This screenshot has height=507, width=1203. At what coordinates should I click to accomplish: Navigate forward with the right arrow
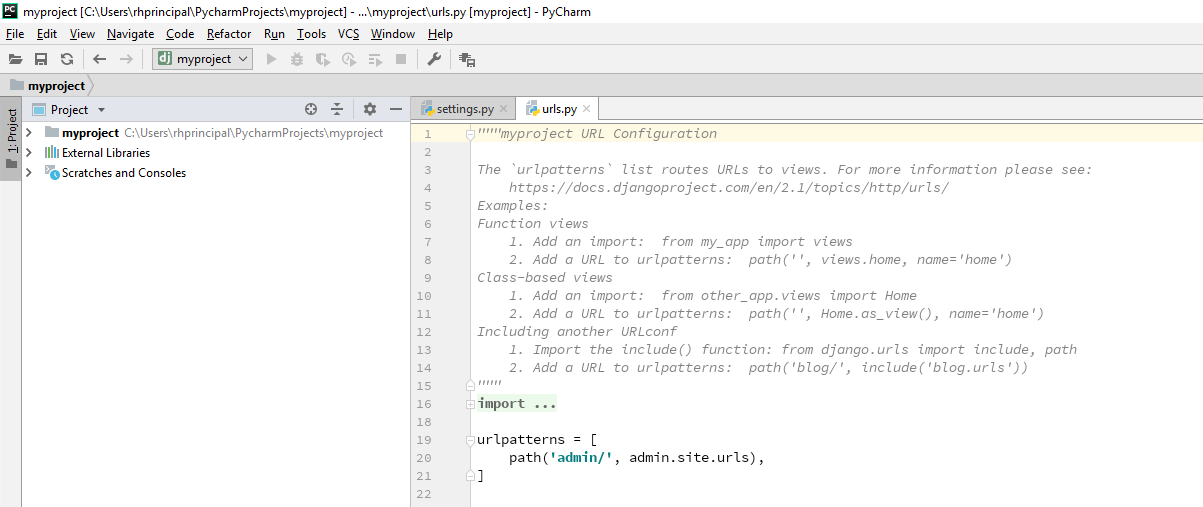(x=126, y=60)
